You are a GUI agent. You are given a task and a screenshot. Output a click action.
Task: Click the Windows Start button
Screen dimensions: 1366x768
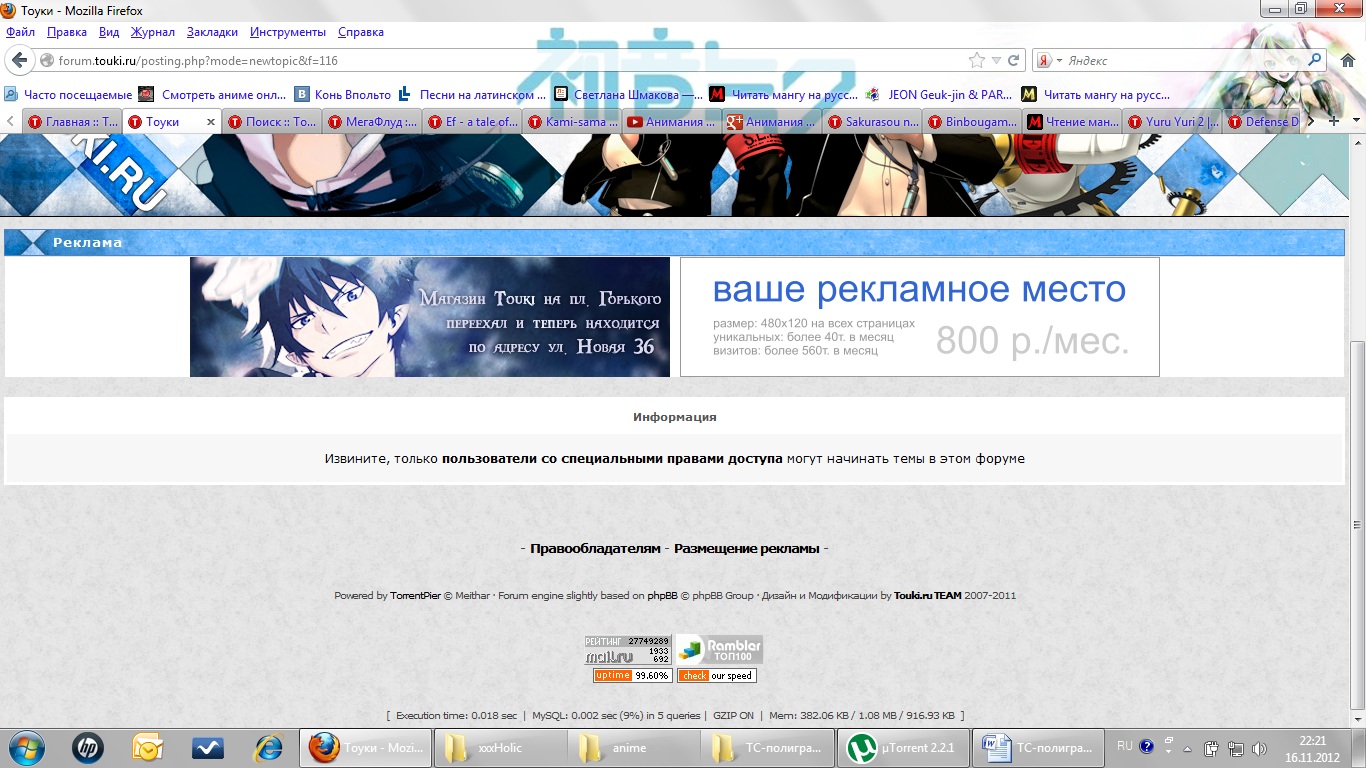click(x=27, y=747)
